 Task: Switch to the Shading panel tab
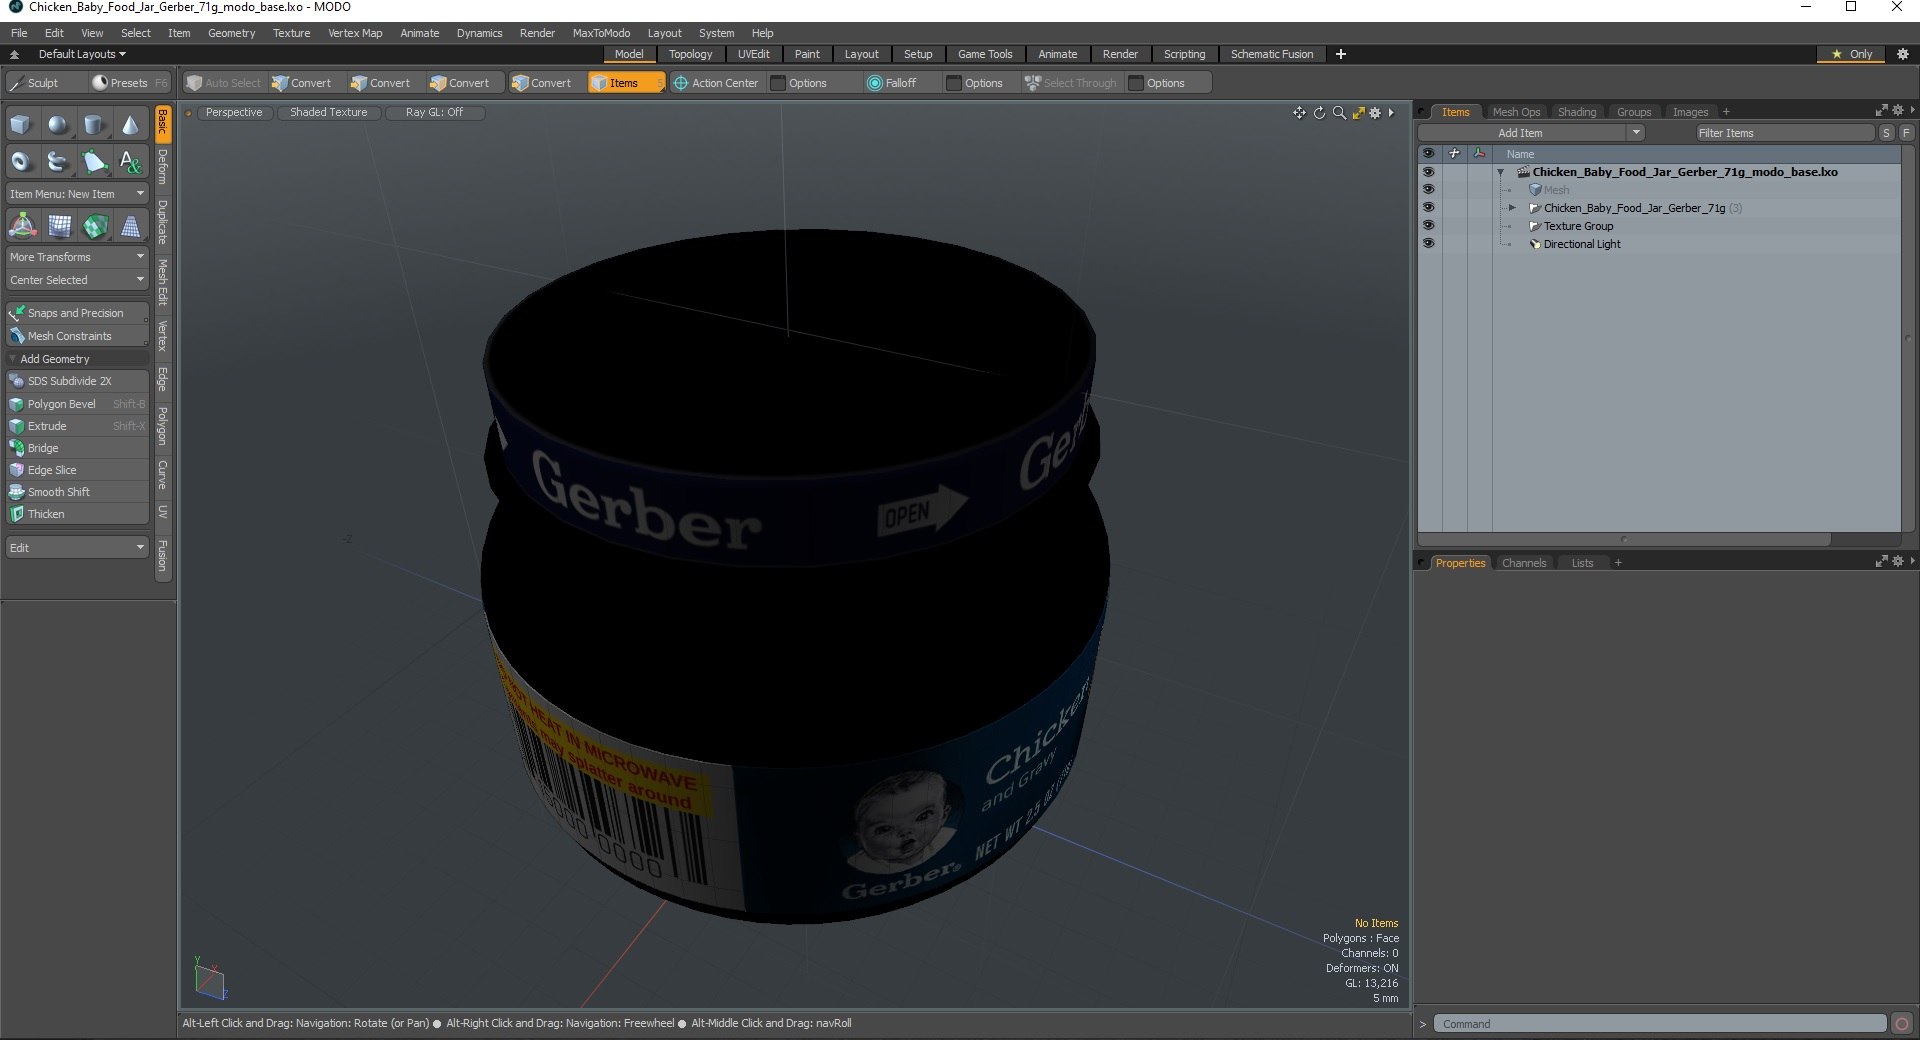pyautogui.click(x=1577, y=112)
